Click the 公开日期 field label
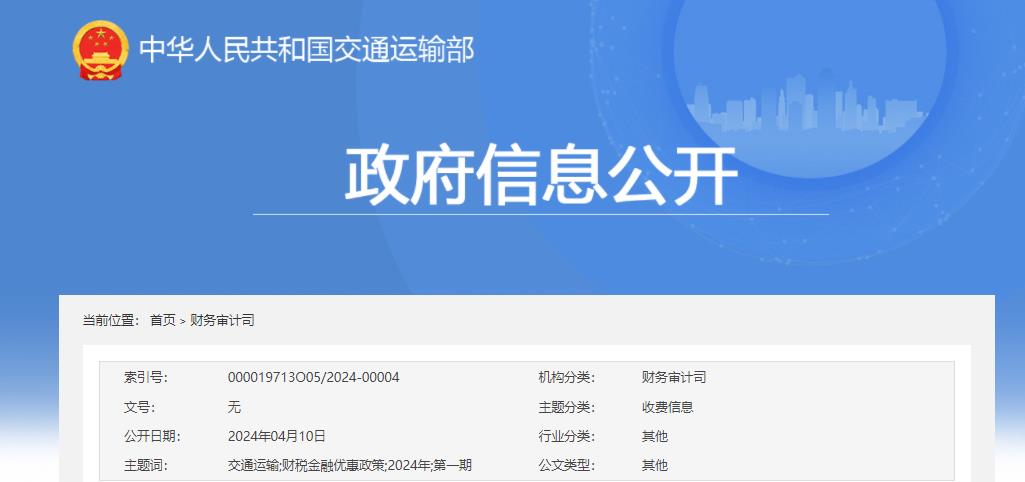This screenshot has width=1025, height=482. (151, 436)
